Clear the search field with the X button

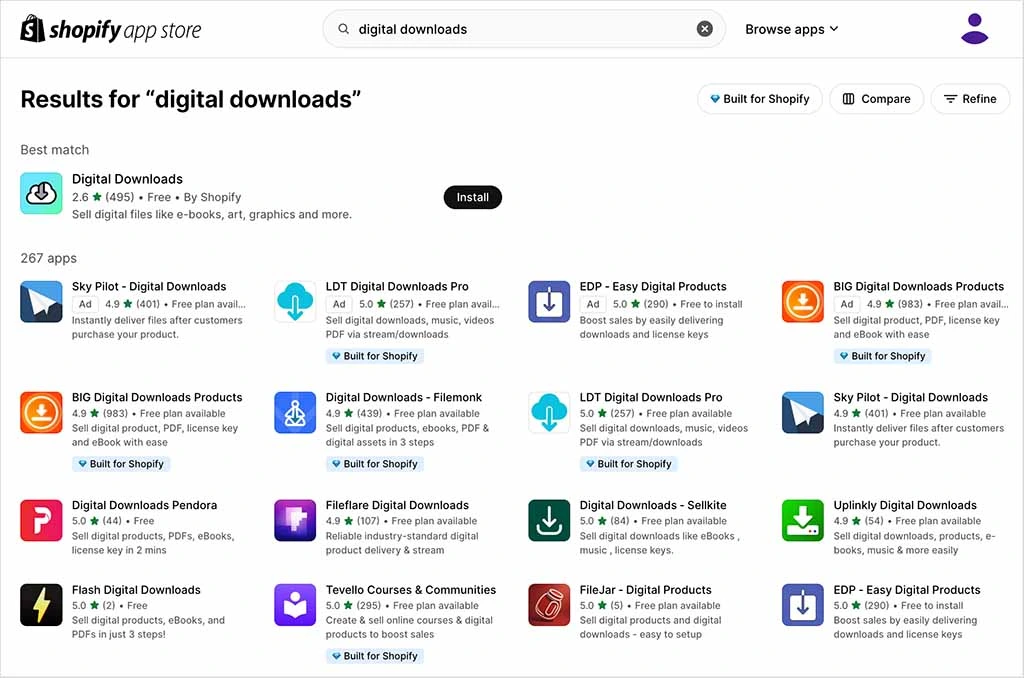pos(704,29)
